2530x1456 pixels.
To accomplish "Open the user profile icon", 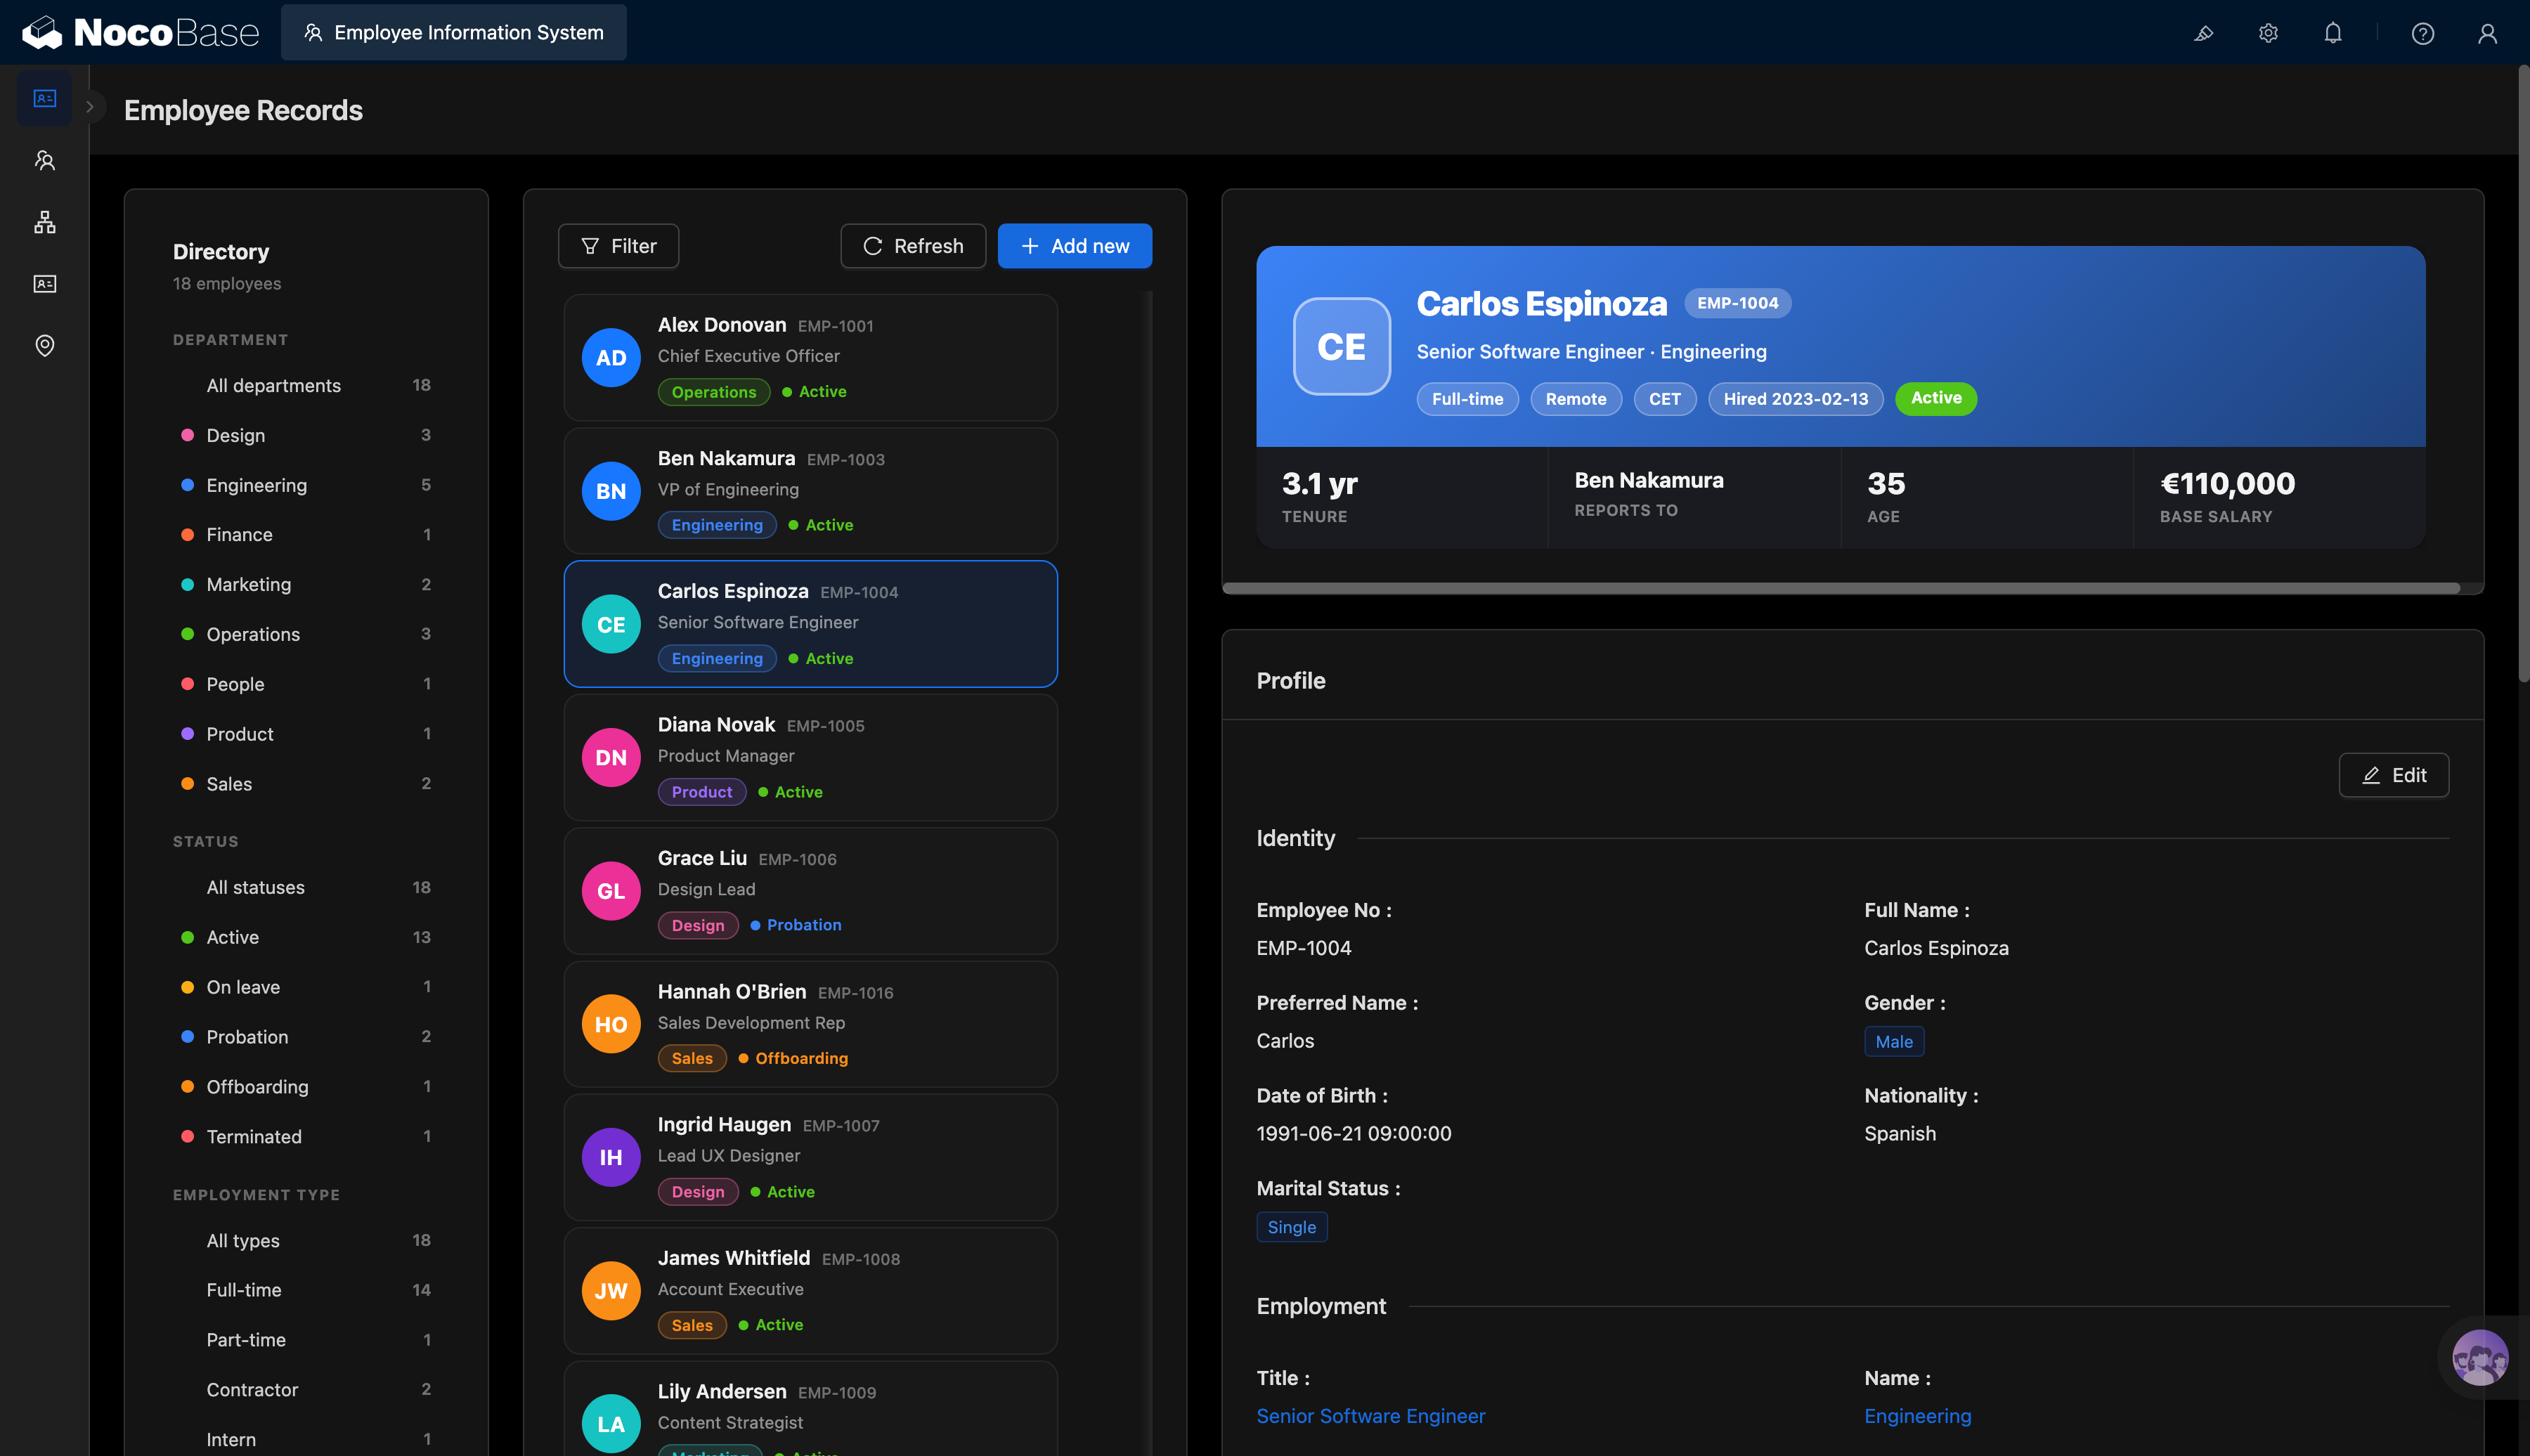I will (x=2487, y=33).
